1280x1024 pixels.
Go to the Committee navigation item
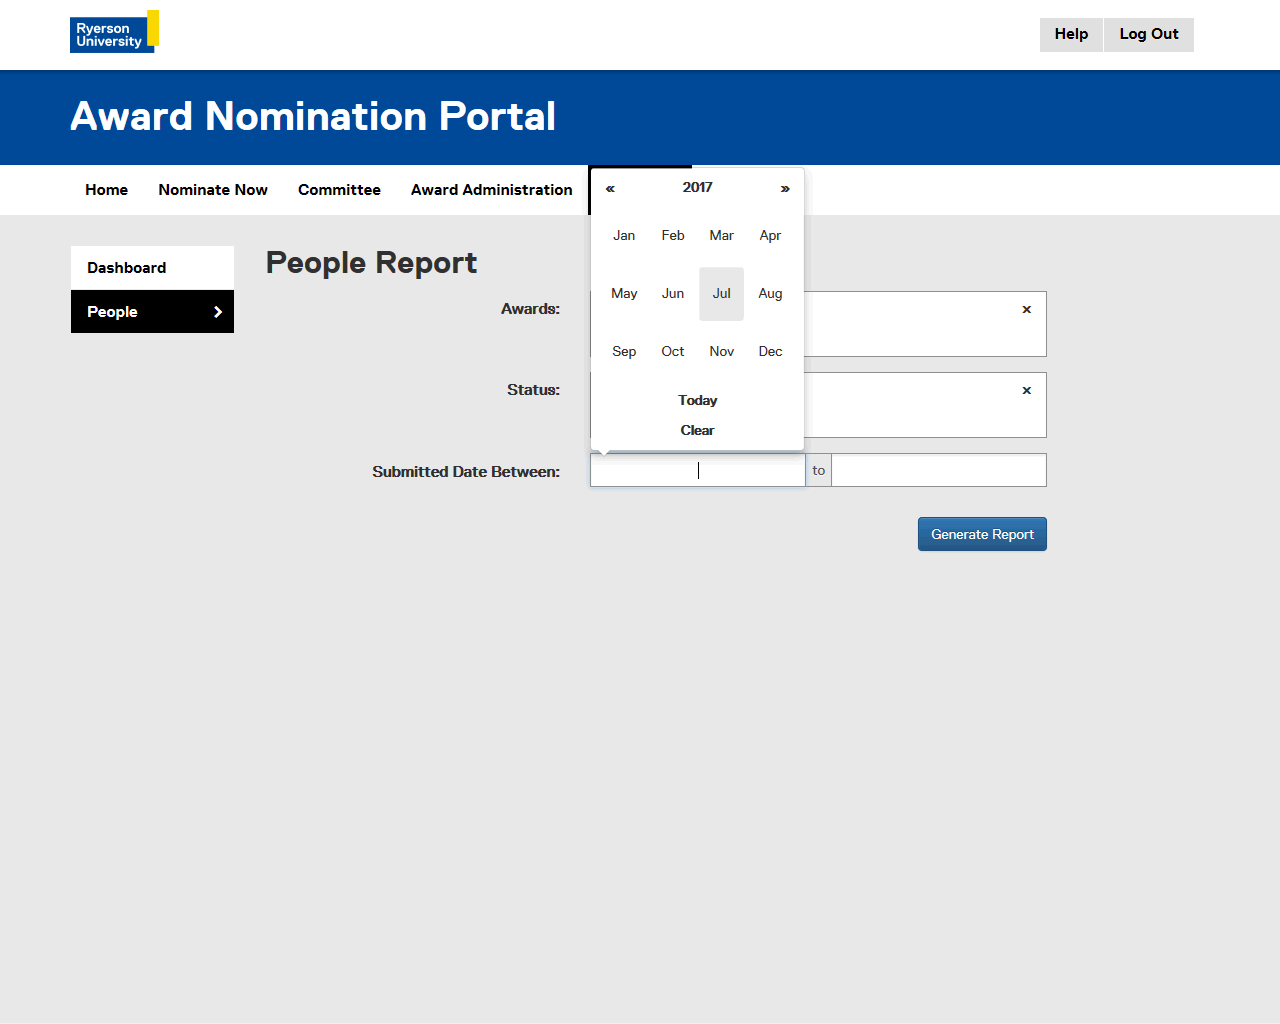[339, 190]
